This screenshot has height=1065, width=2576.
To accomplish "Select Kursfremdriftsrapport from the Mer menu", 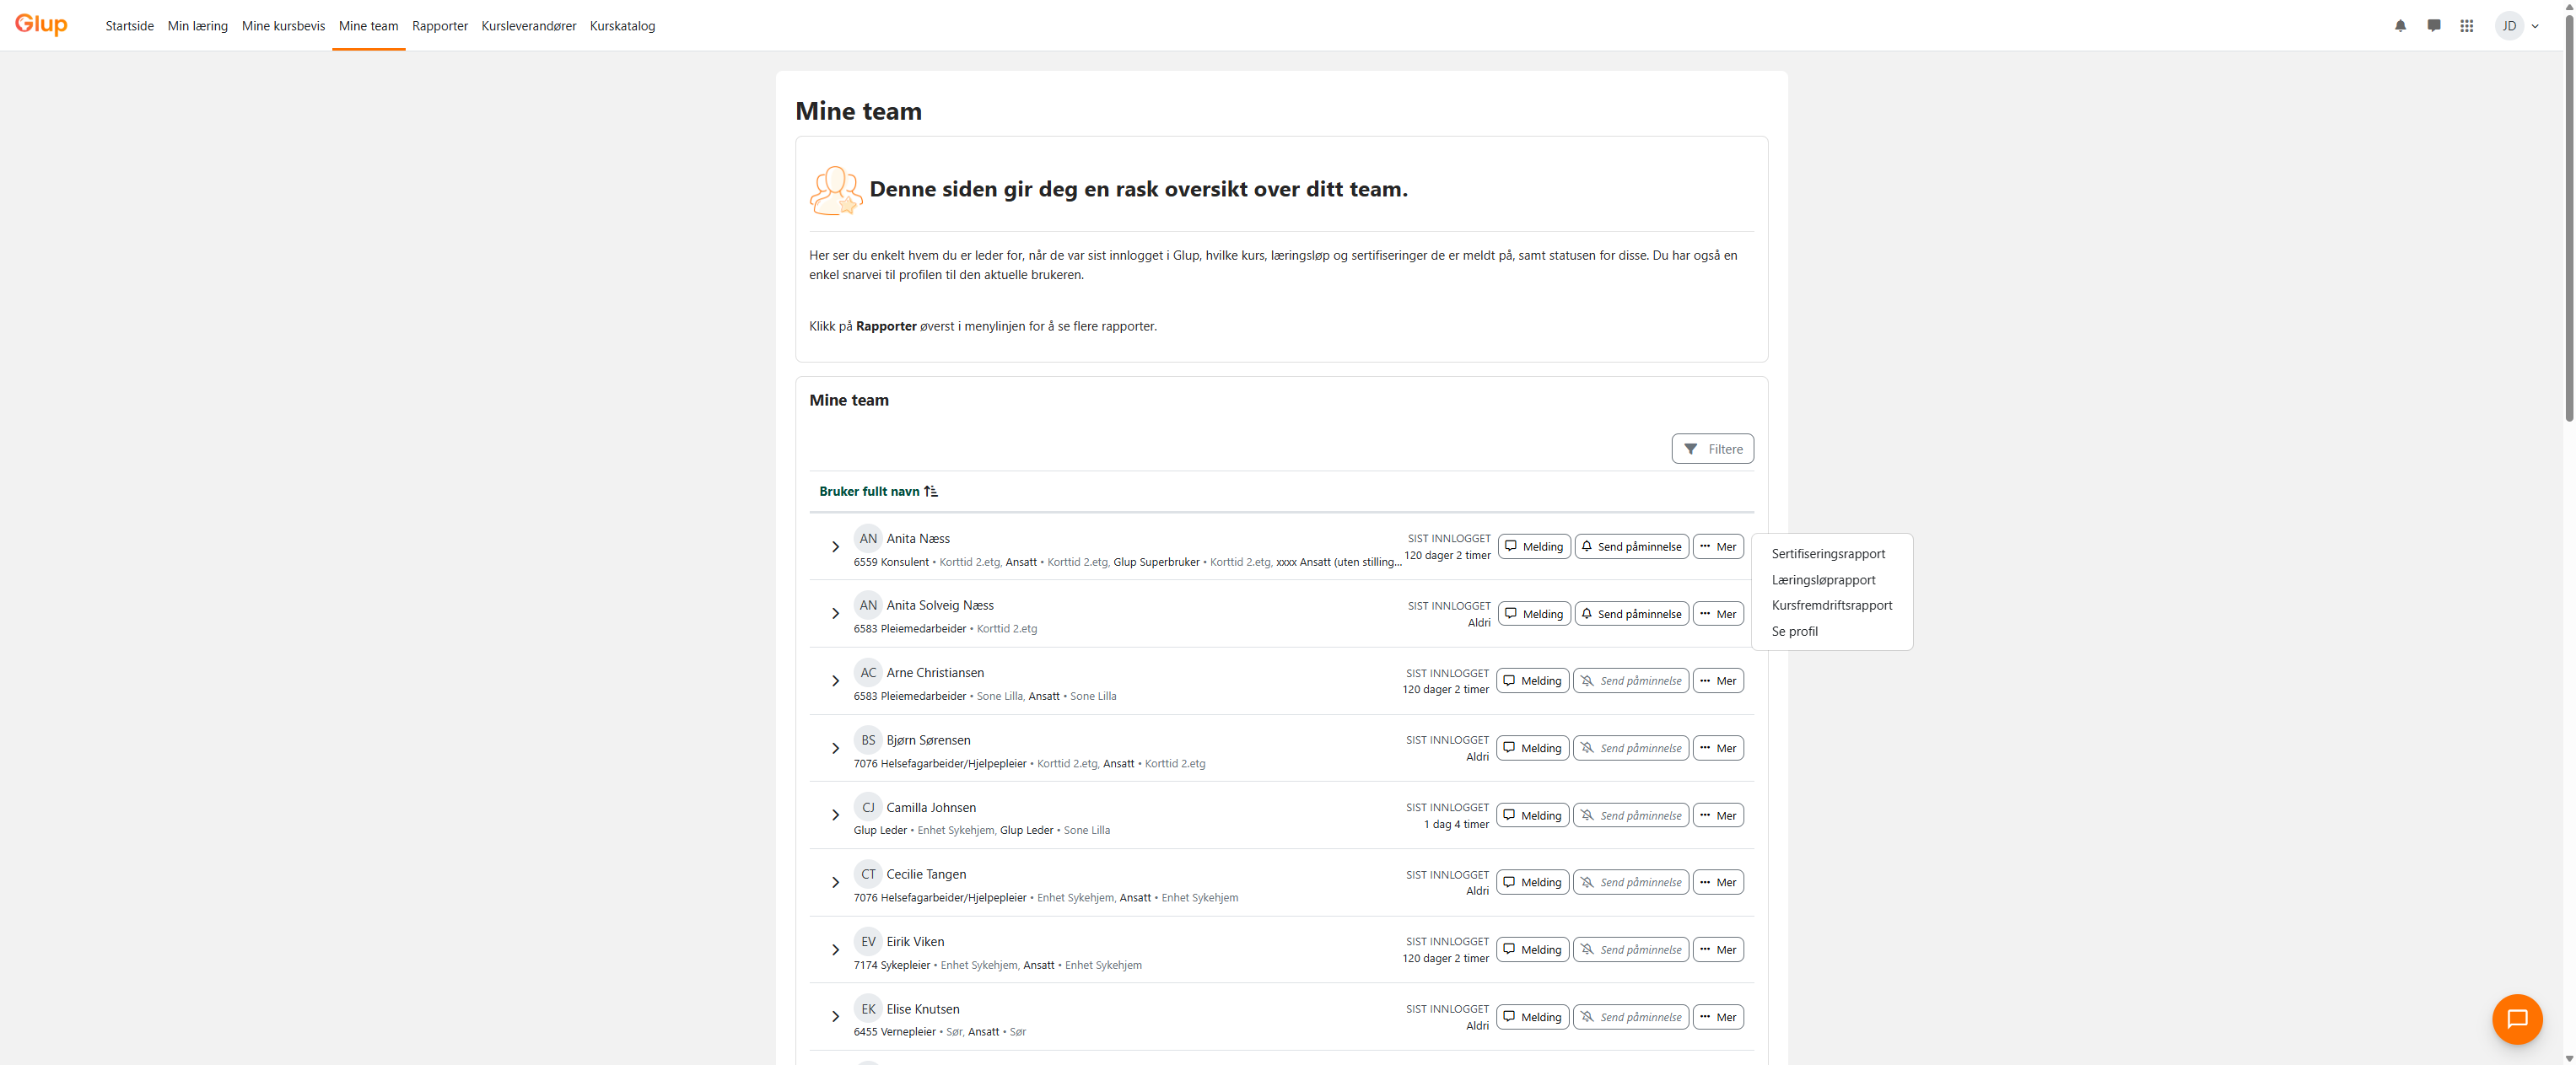I will point(1831,605).
